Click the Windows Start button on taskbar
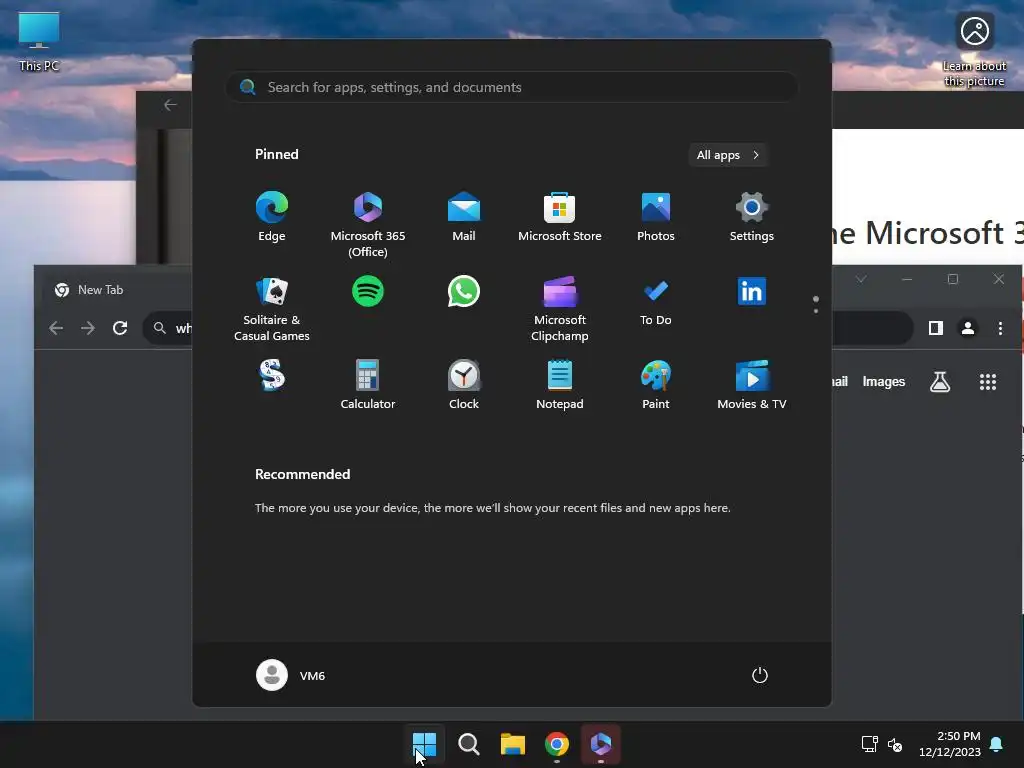Screen dimensions: 1024x768 pyautogui.click(x=424, y=744)
